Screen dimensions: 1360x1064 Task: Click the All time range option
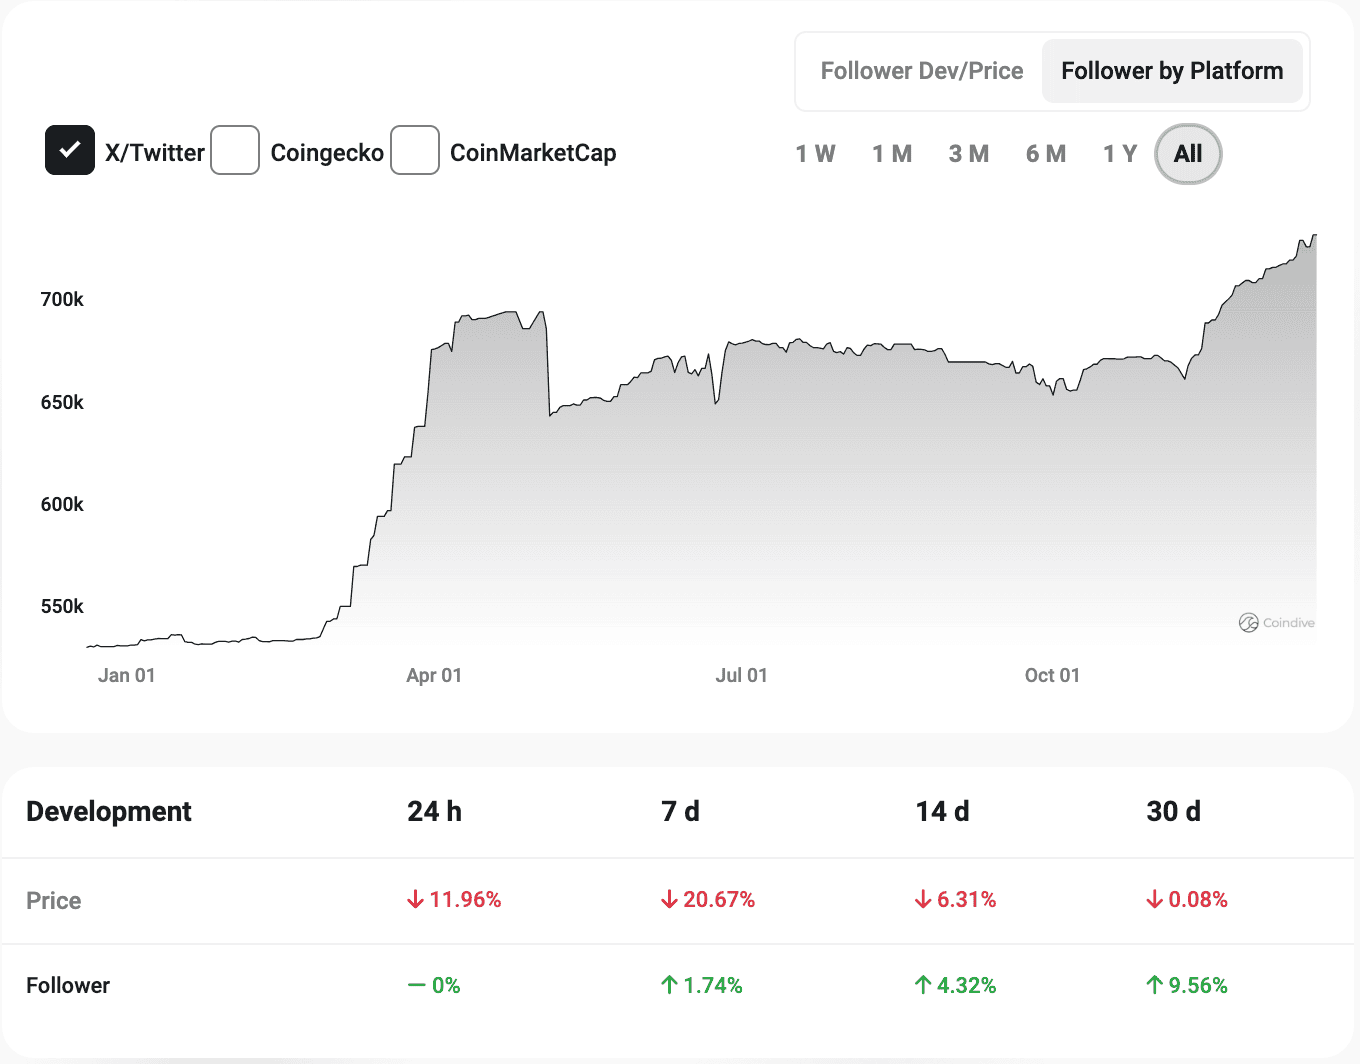1187,153
